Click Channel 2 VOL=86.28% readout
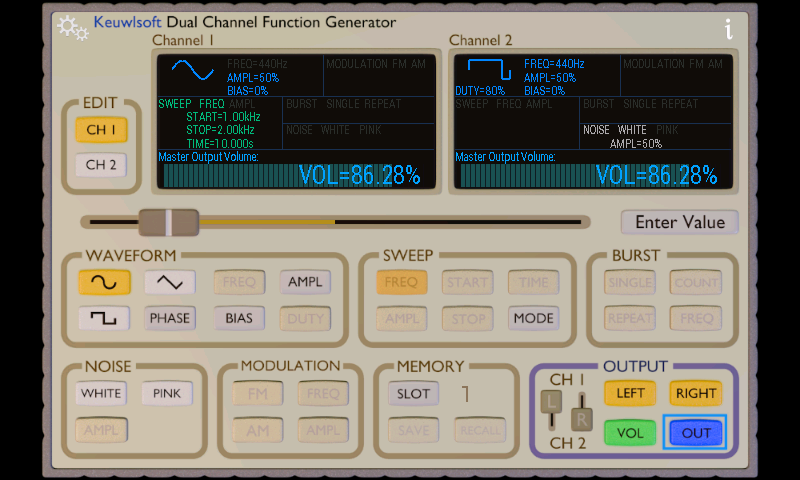The width and height of the screenshot is (800, 480). click(x=656, y=175)
